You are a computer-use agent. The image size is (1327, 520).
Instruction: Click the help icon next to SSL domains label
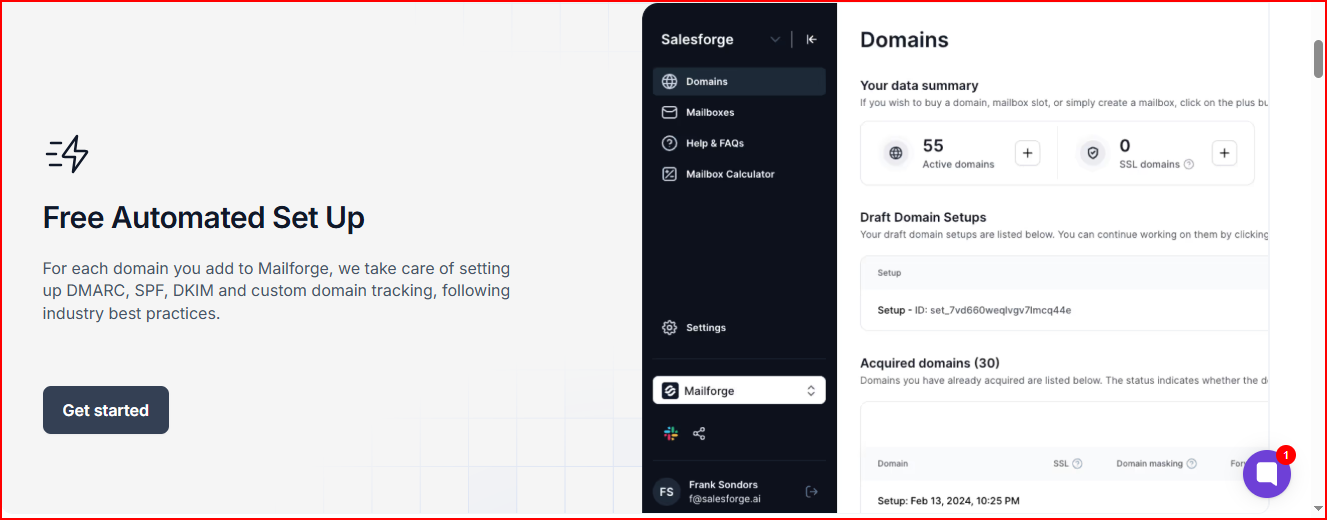1189,165
